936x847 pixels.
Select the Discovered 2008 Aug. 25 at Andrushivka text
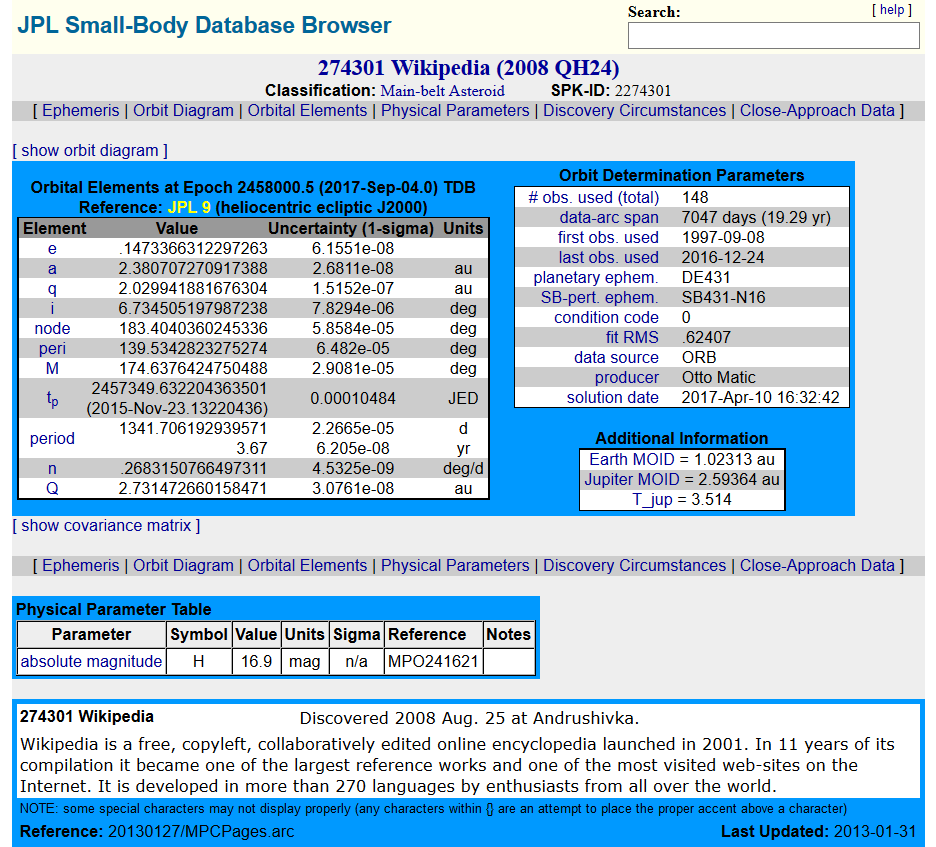[469, 718]
